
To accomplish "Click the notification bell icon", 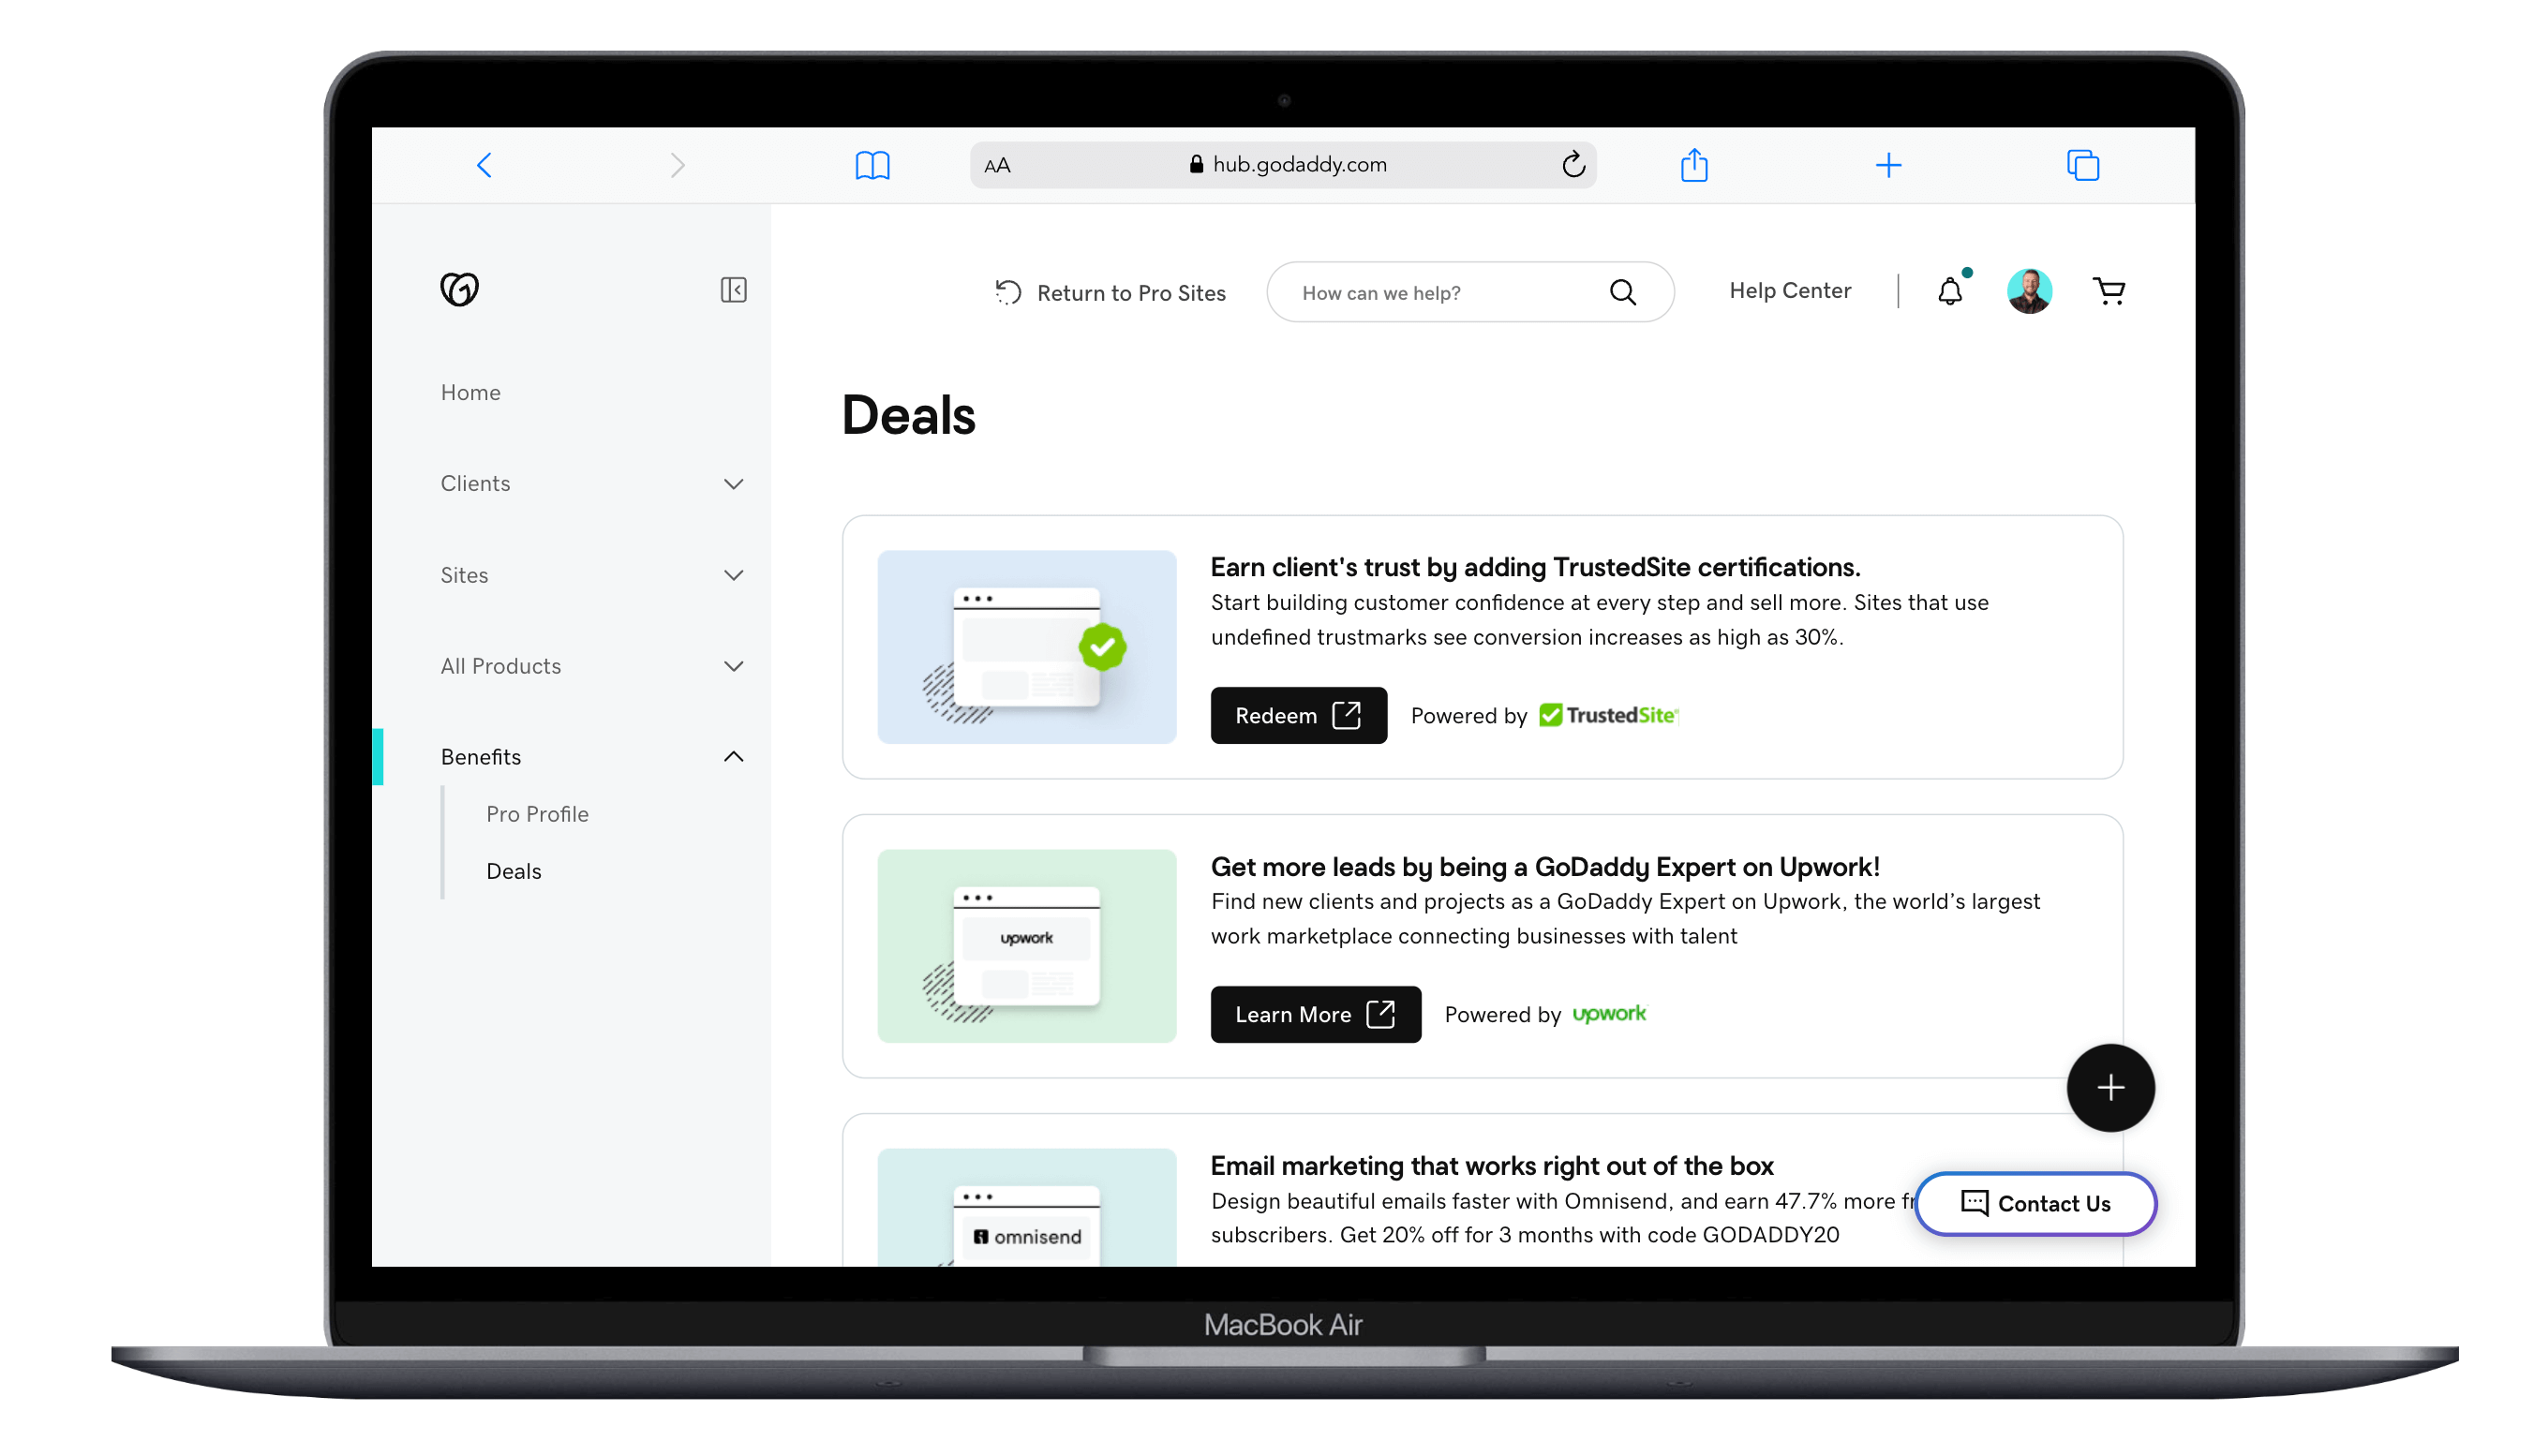I will click(x=1949, y=292).
